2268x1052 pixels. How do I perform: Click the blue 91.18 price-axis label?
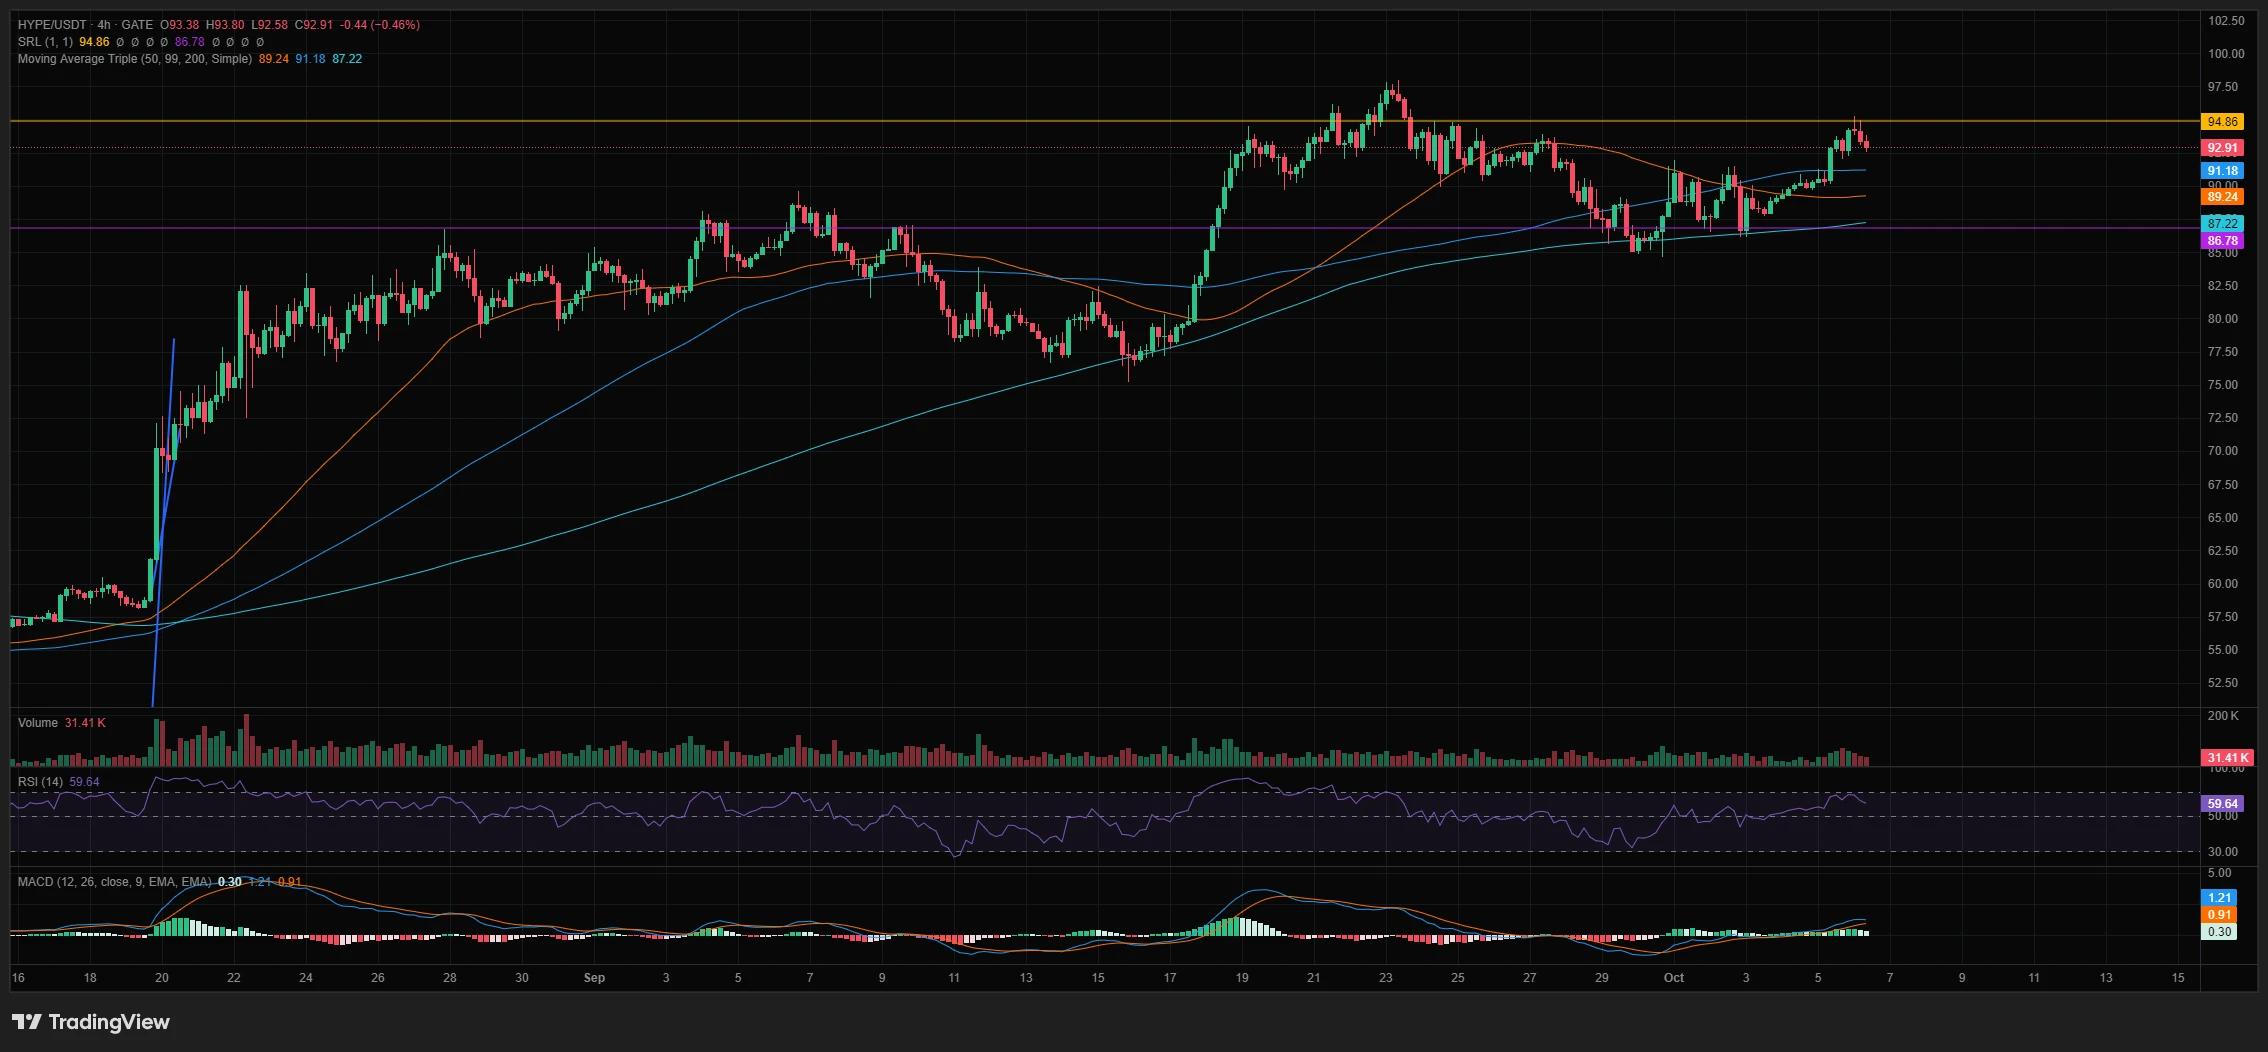point(2222,171)
